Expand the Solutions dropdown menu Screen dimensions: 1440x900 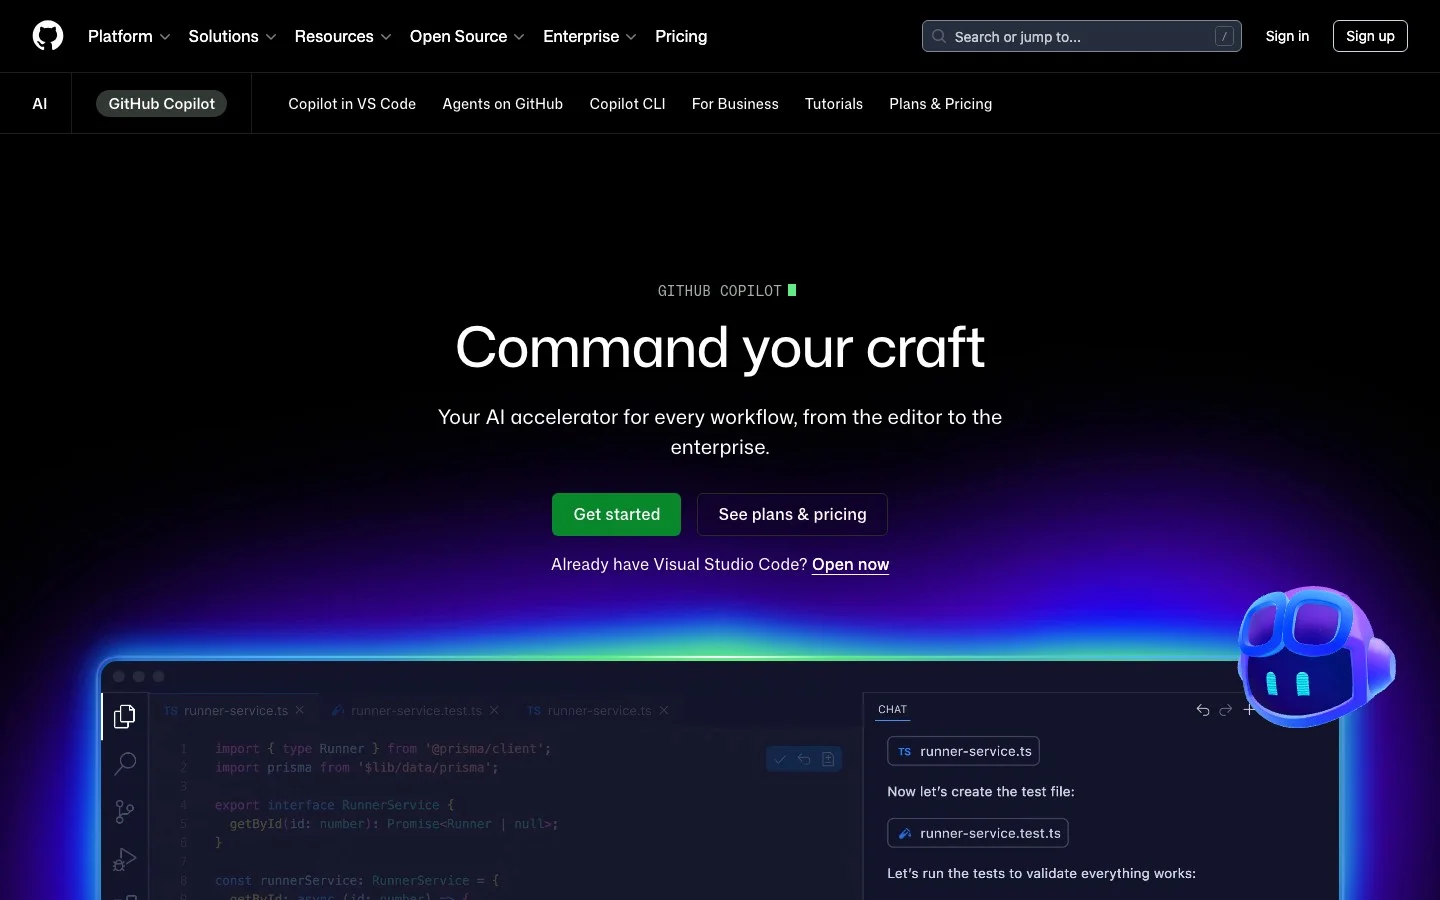(x=232, y=36)
